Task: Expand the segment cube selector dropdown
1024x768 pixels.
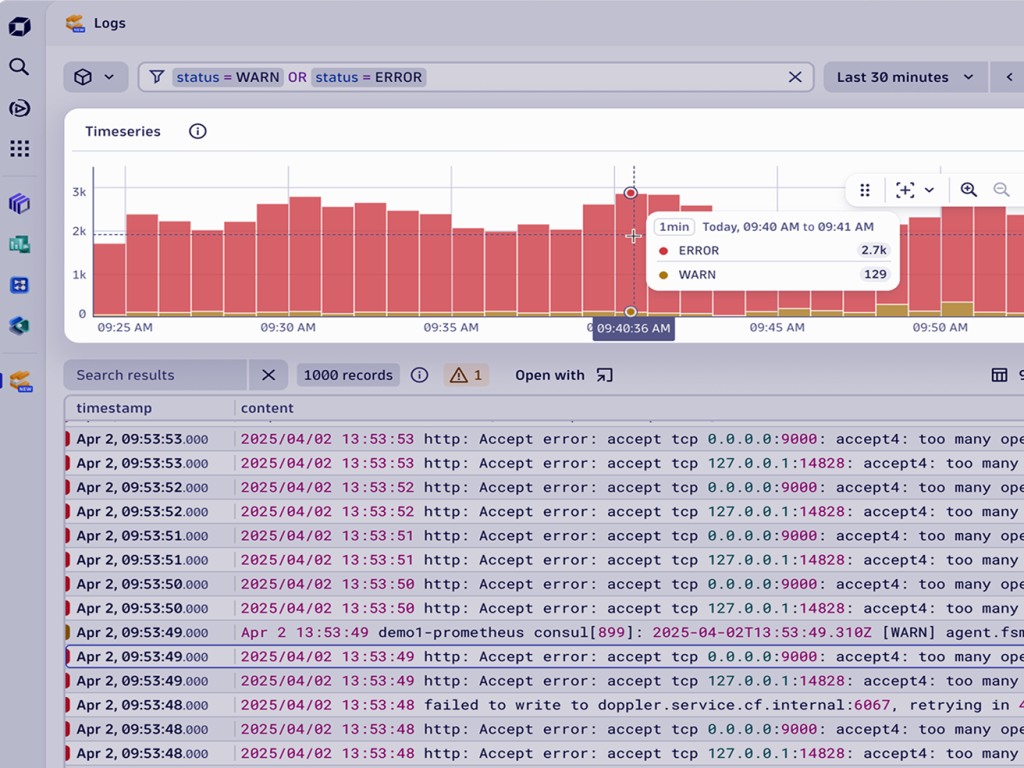Action: [95, 77]
